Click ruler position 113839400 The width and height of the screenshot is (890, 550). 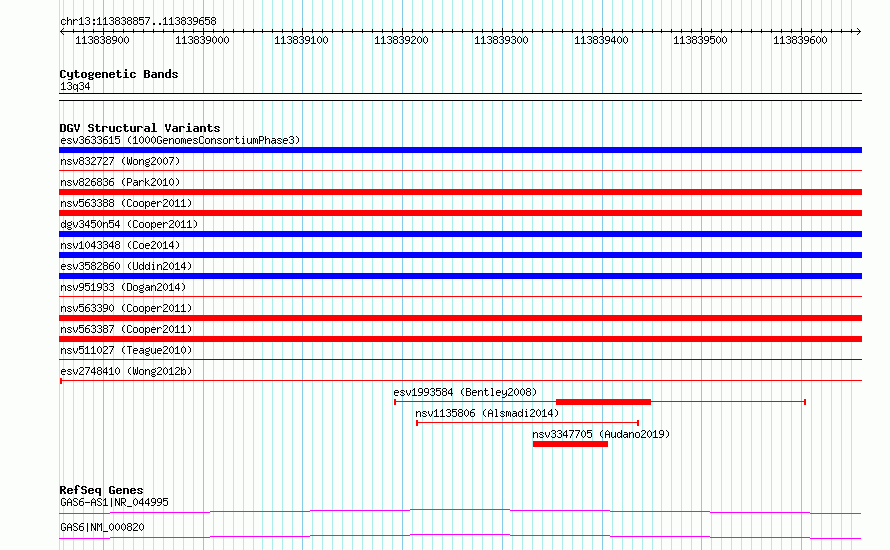(x=601, y=40)
